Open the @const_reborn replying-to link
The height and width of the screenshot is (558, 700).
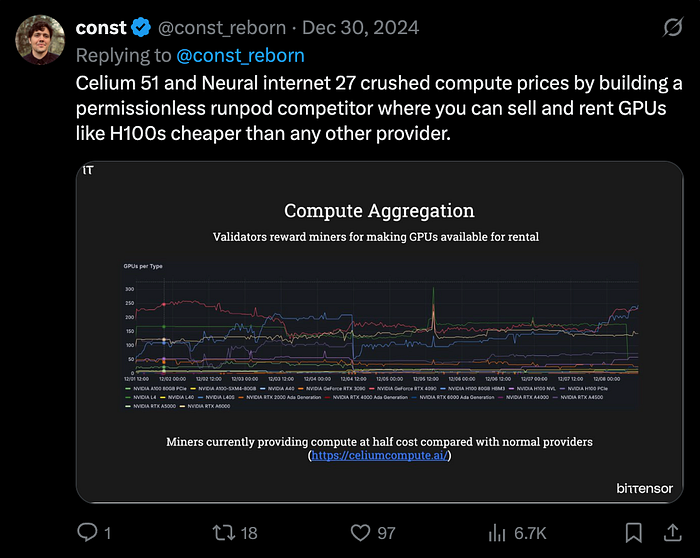240,56
